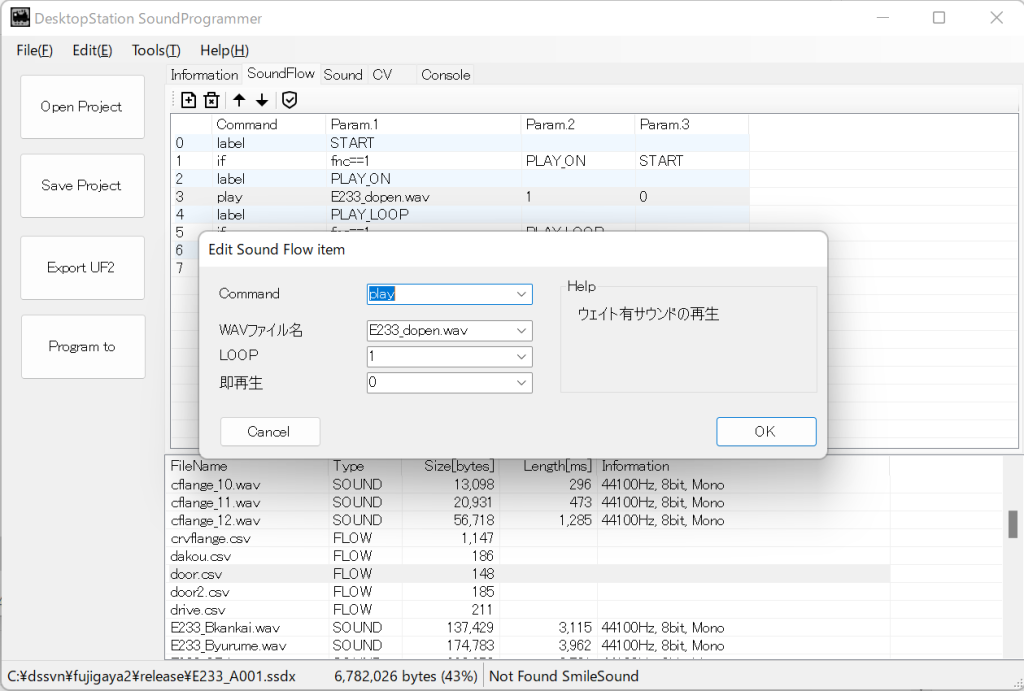
Task: Move the selected row up with the arrow
Action: click(x=239, y=100)
